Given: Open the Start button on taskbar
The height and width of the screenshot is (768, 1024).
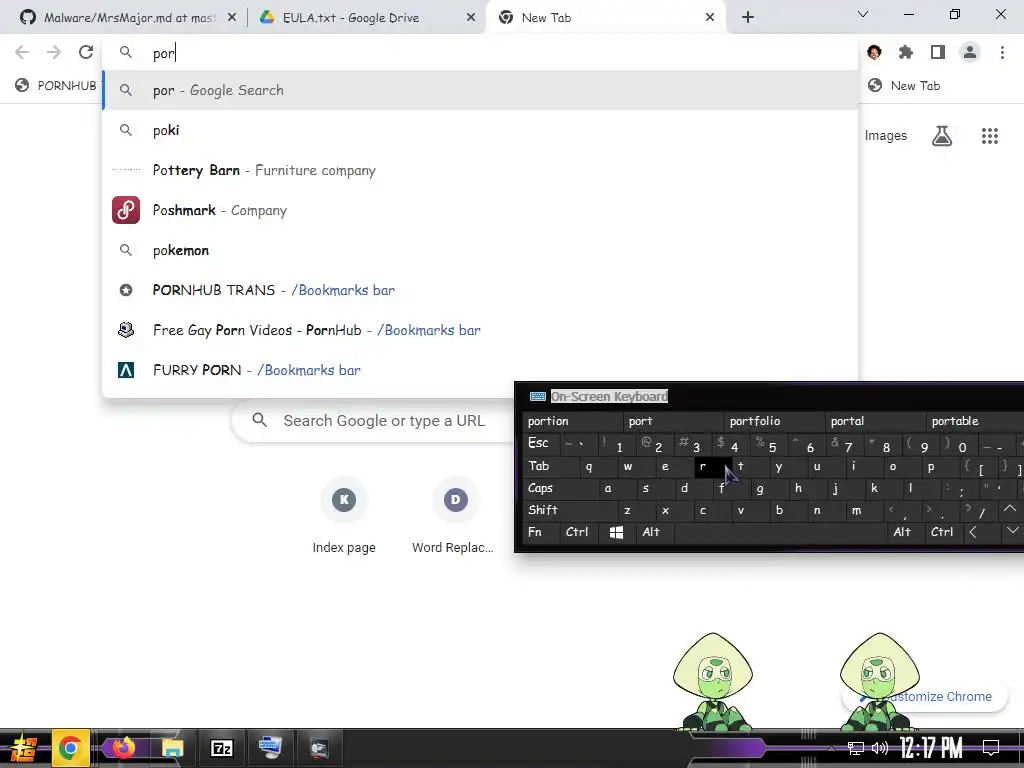Looking at the screenshot, I should click(23, 748).
